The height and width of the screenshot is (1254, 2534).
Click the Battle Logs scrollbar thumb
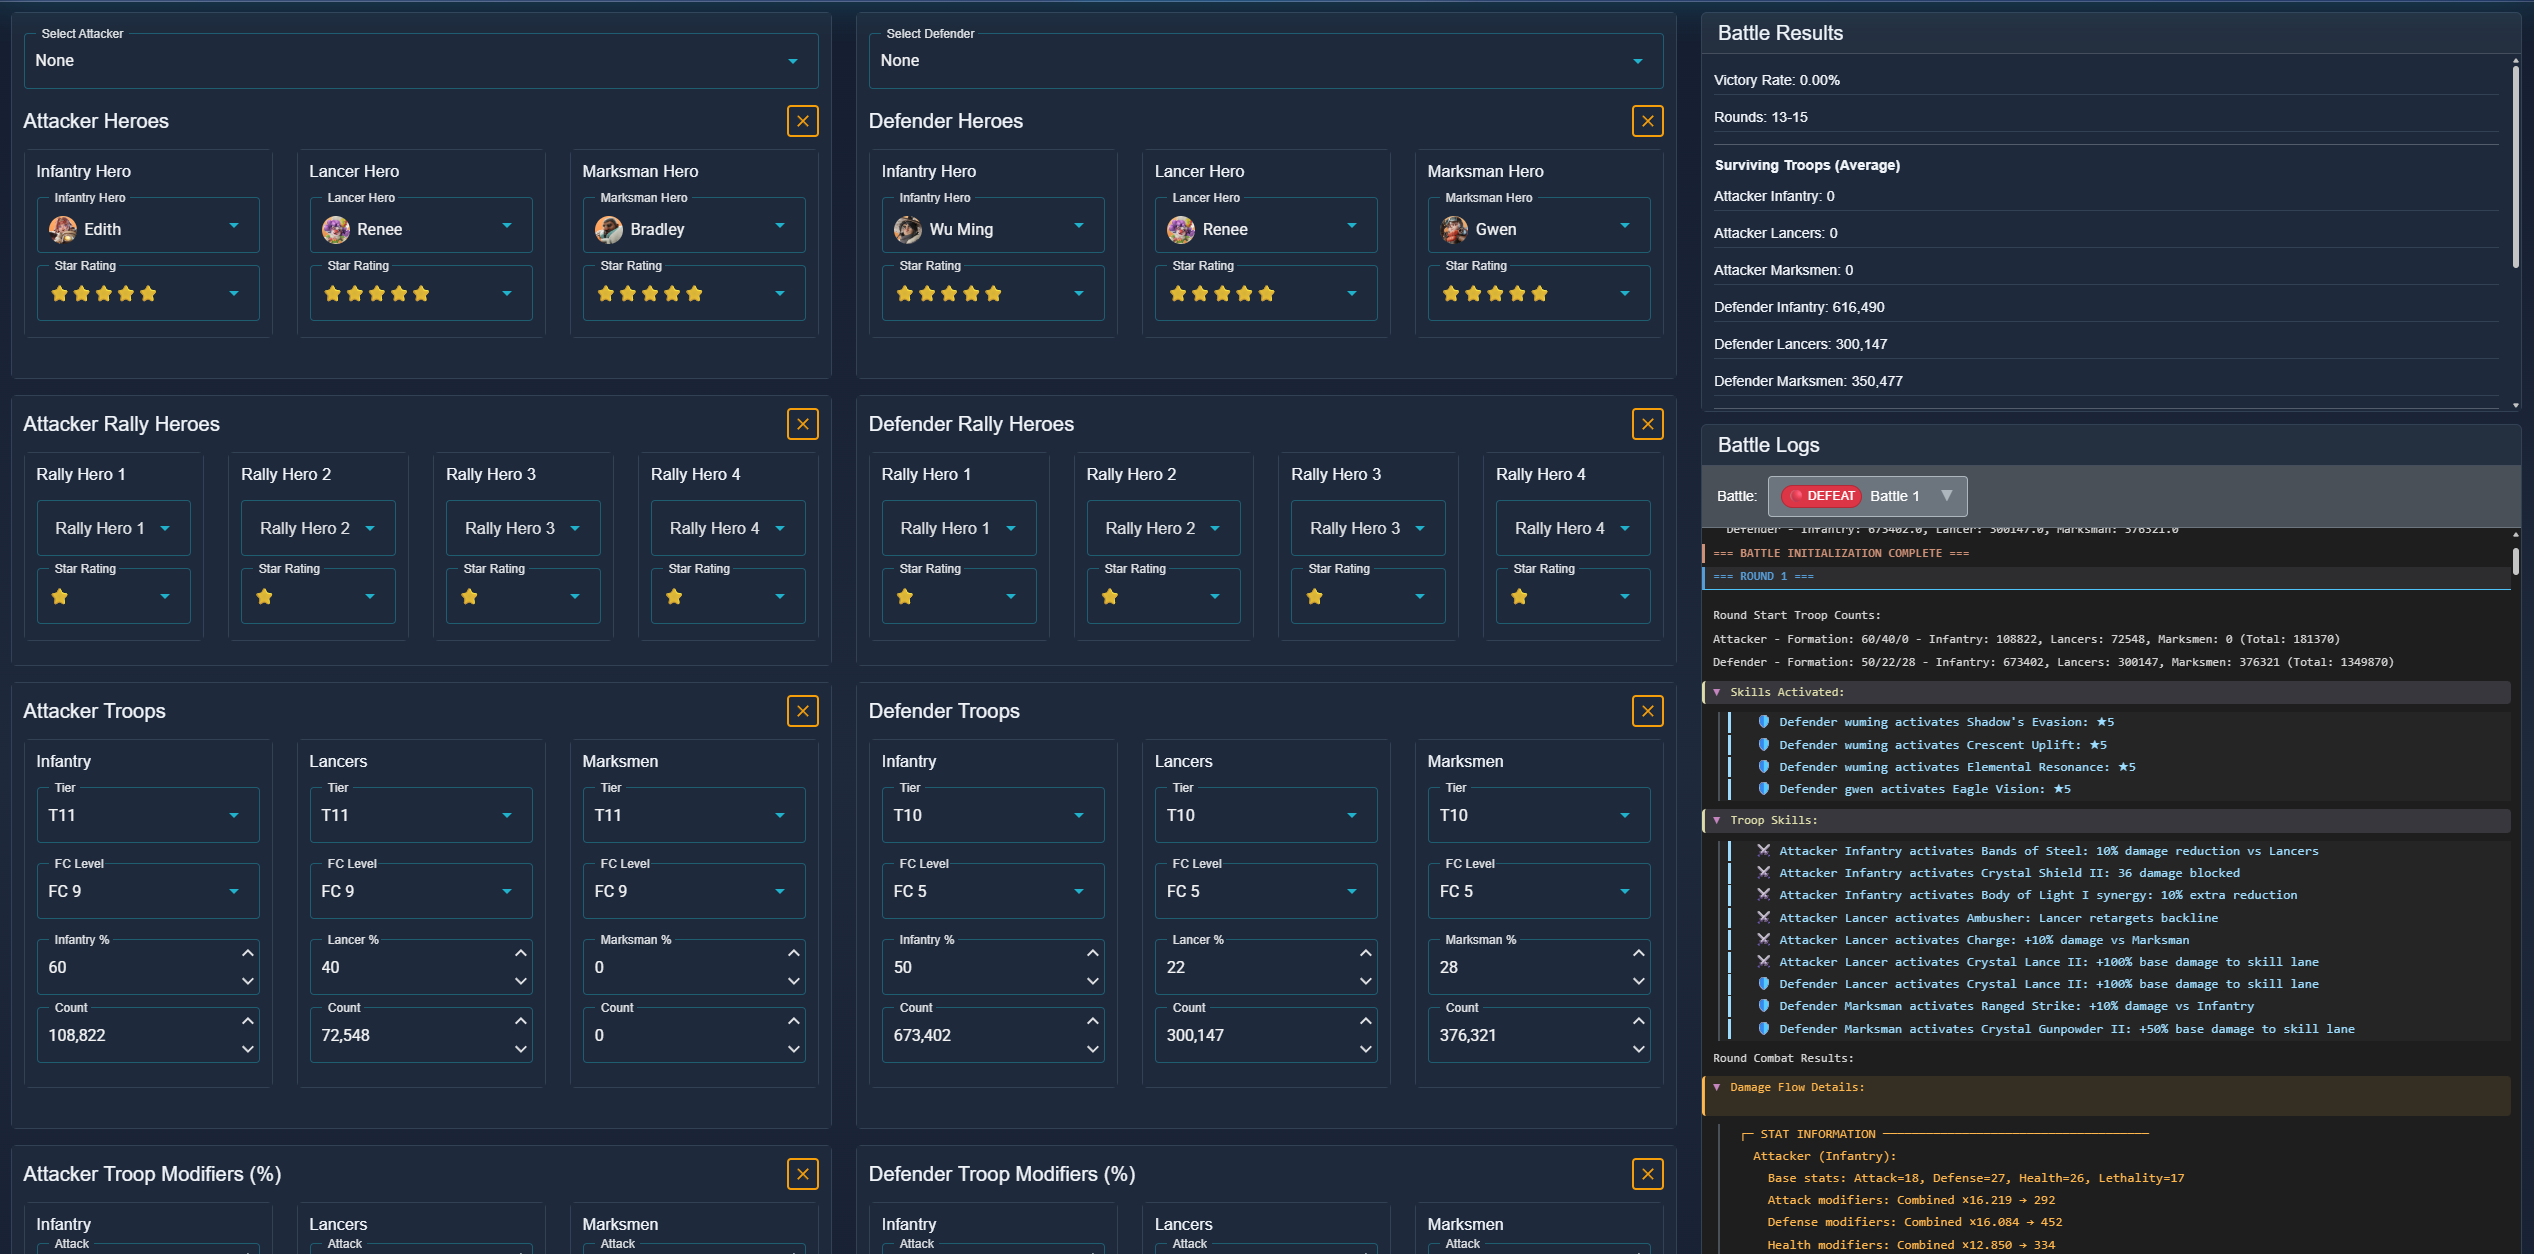click(2515, 559)
